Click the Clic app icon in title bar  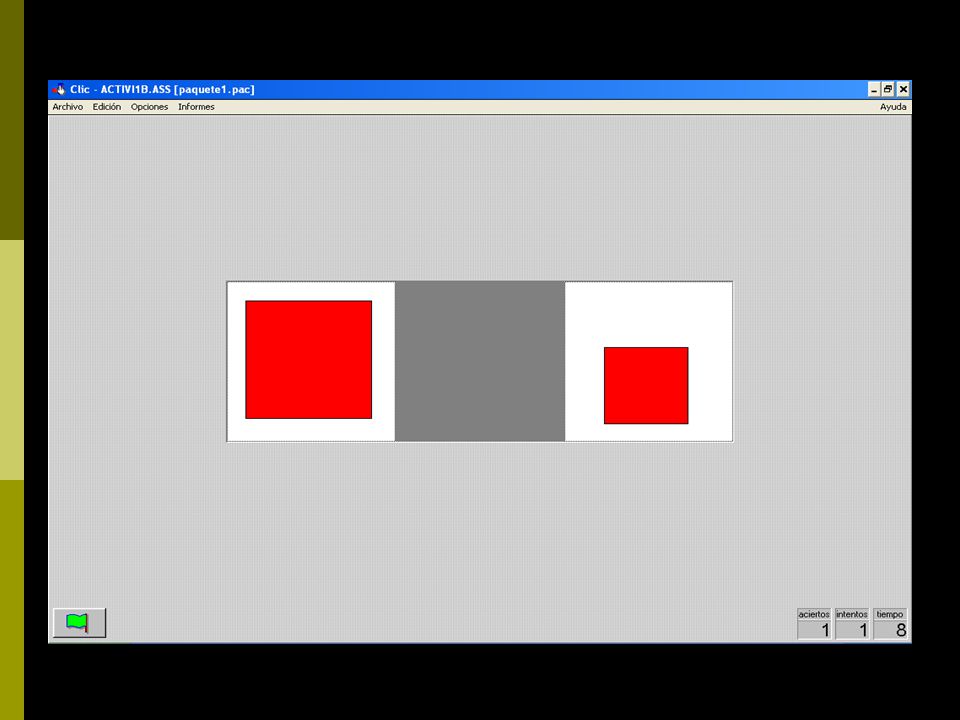click(59, 89)
